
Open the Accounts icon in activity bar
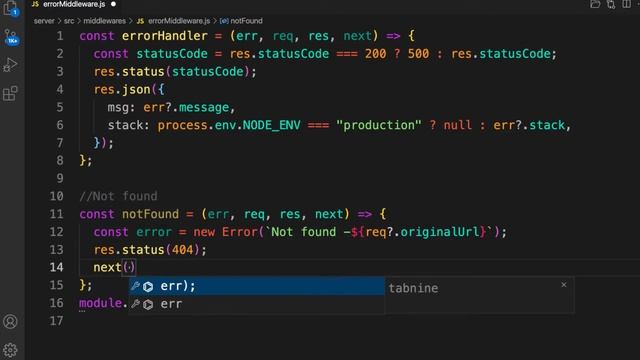10,322
